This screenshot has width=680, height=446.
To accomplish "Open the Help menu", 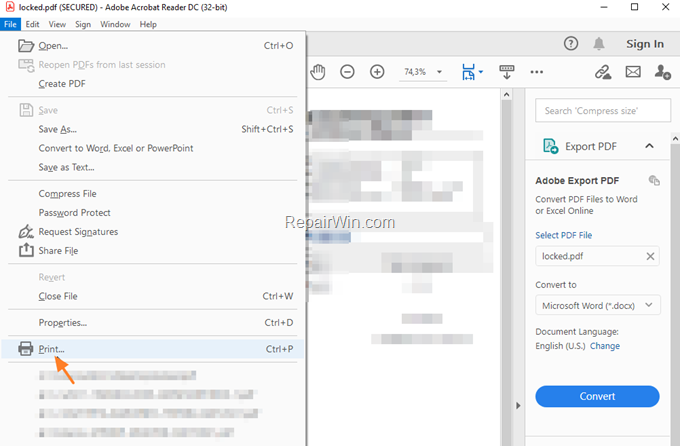I will (148, 24).
